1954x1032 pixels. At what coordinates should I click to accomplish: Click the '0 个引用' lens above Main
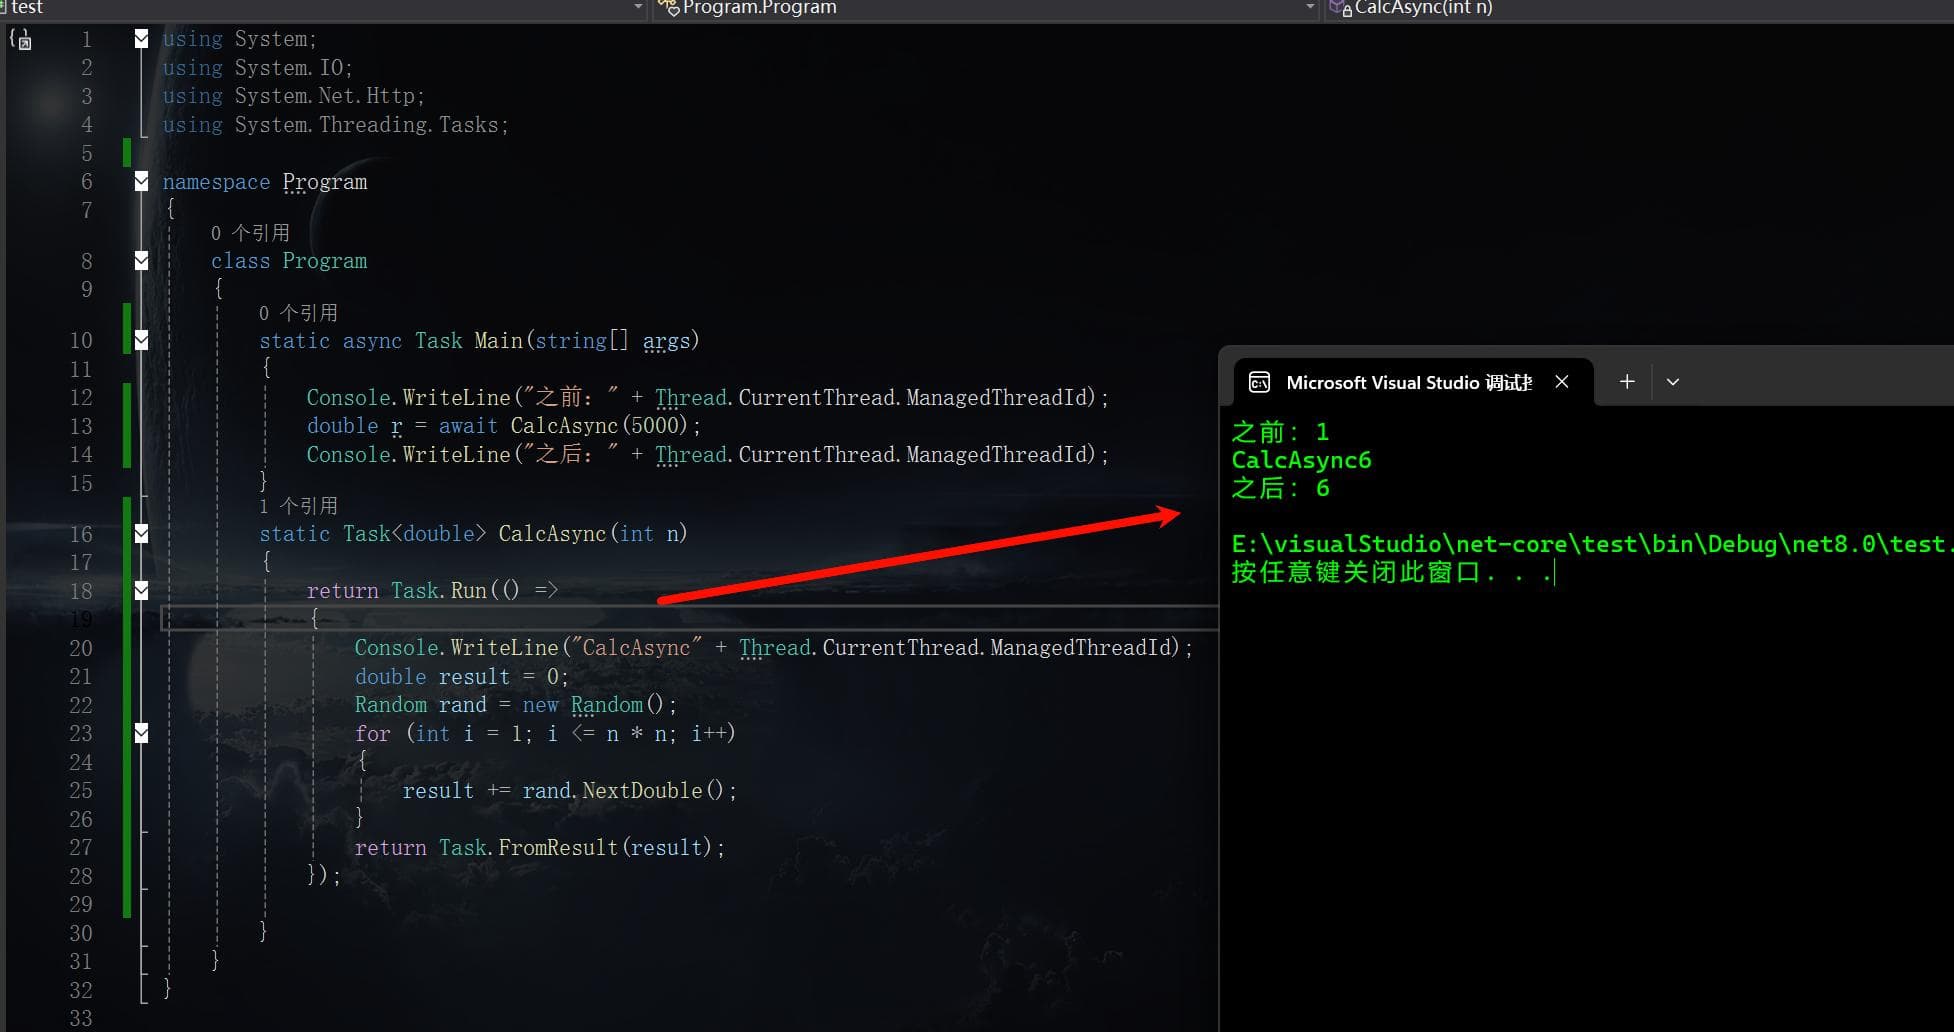pyautogui.click(x=298, y=313)
